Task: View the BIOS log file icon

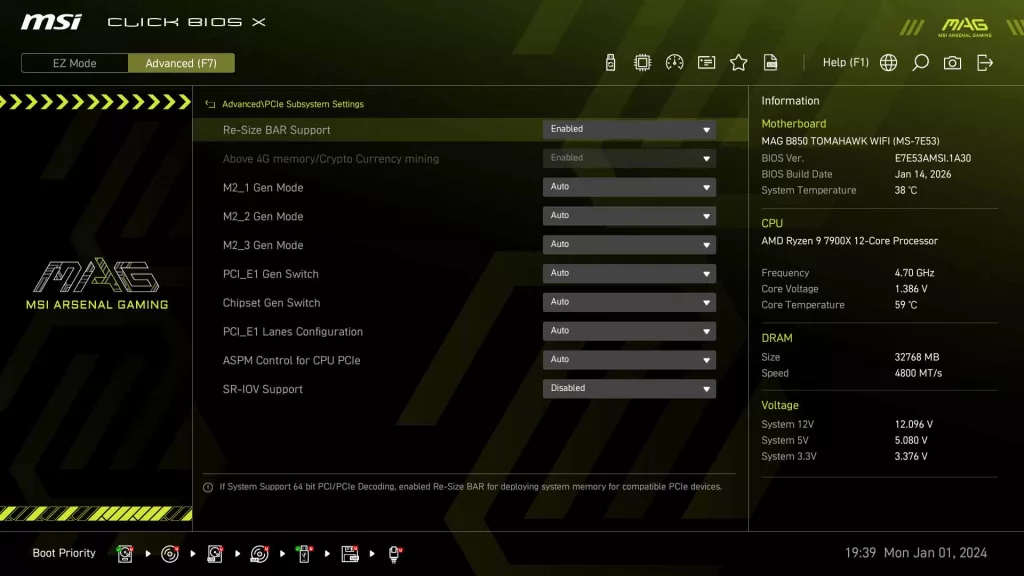Action: click(x=770, y=62)
